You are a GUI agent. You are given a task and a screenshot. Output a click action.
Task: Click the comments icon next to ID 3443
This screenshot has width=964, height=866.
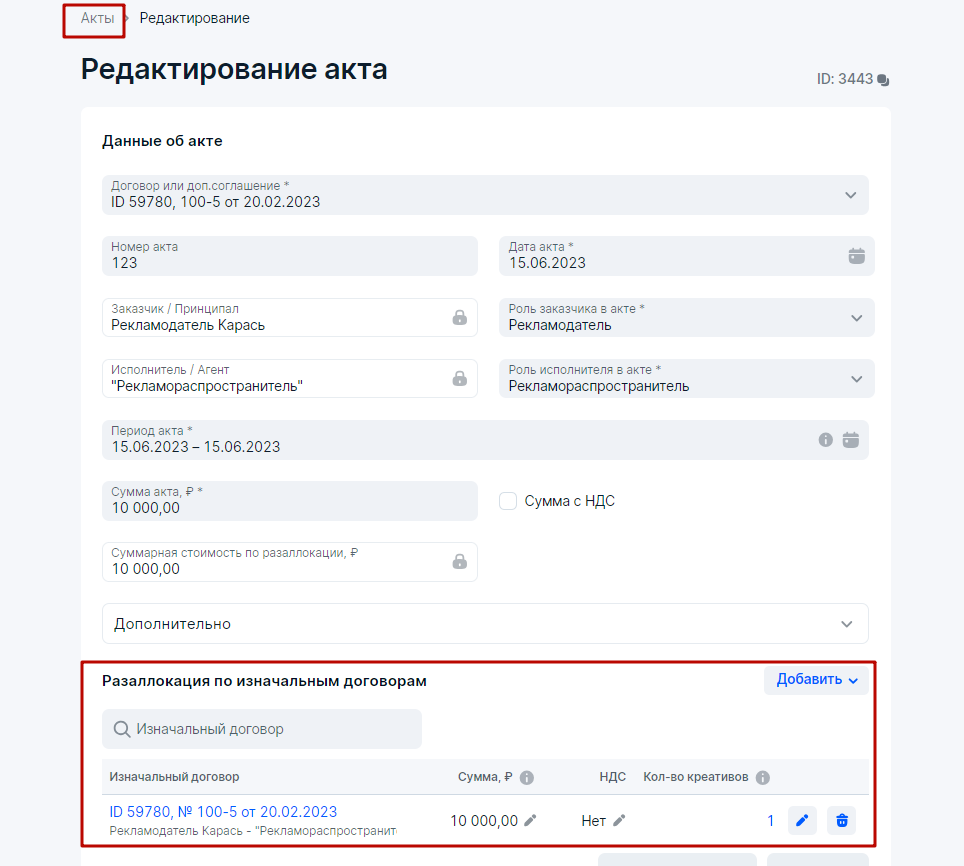883,80
